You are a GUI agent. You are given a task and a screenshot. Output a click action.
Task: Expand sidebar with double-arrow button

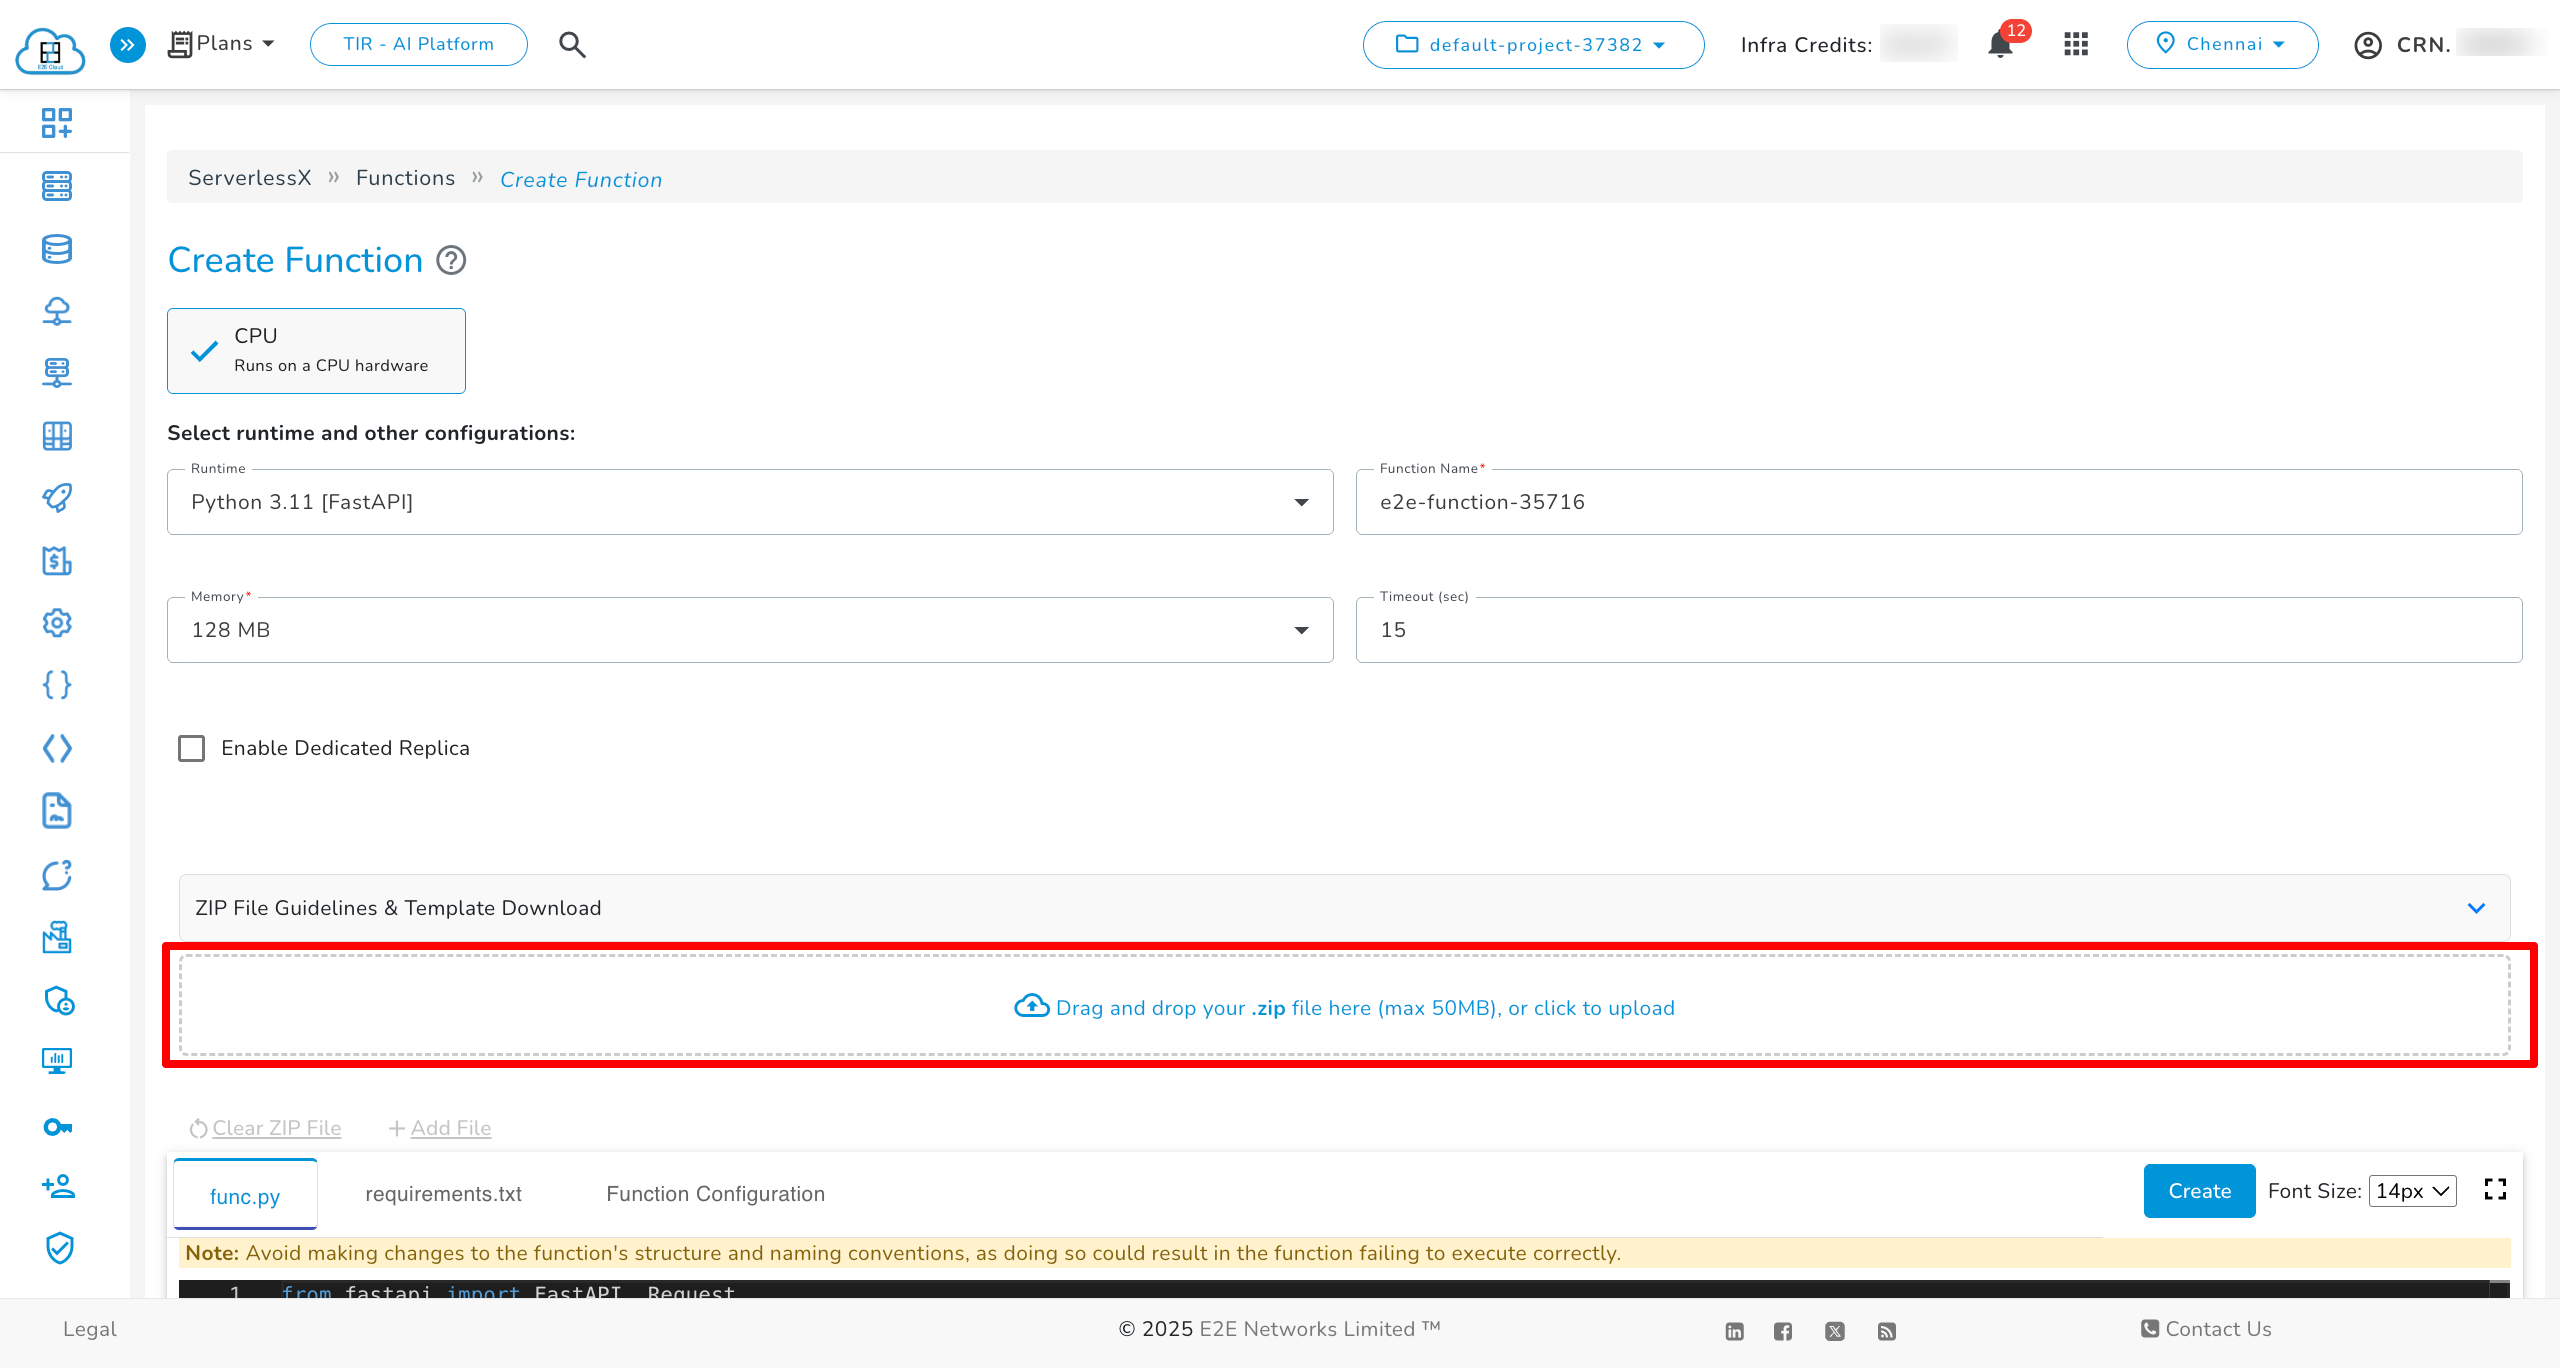[x=127, y=45]
